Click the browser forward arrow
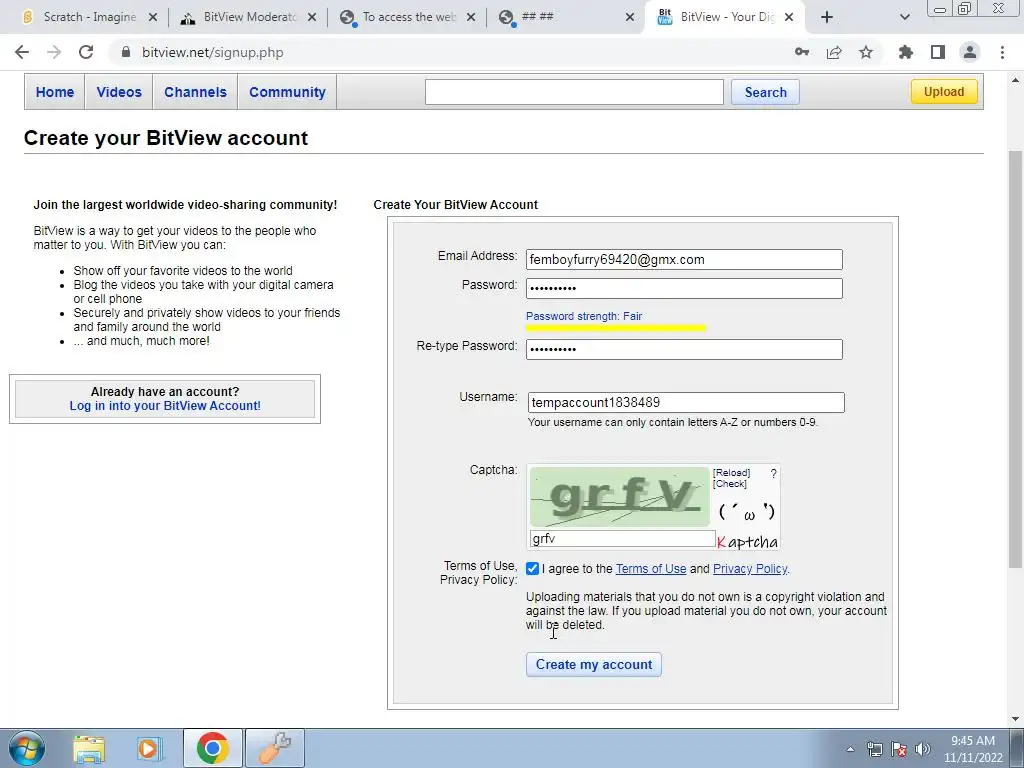Screen dimensions: 1024x768 pyautogui.click(x=54, y=52)
